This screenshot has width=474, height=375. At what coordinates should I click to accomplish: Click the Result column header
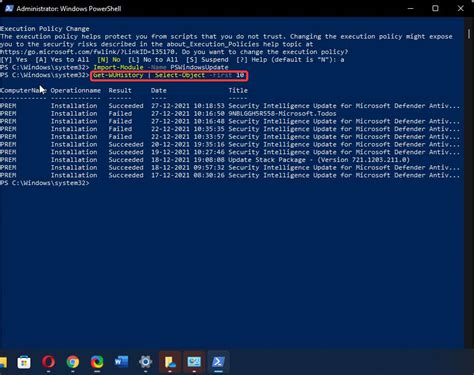120,91
